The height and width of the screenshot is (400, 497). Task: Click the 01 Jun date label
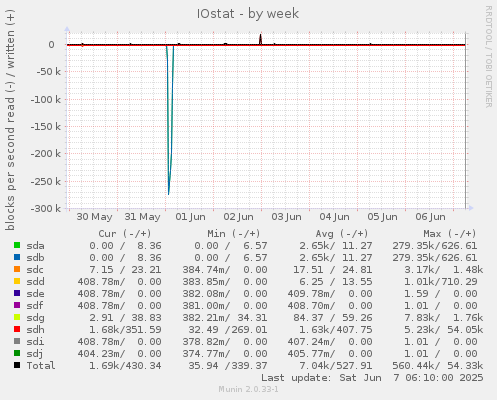[x=190, y=217]
